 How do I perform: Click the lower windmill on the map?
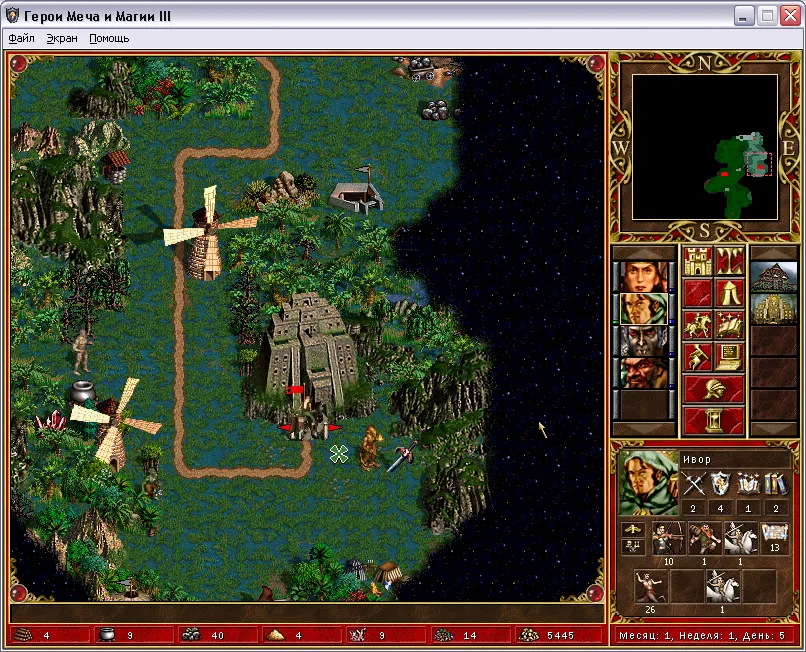114,423
